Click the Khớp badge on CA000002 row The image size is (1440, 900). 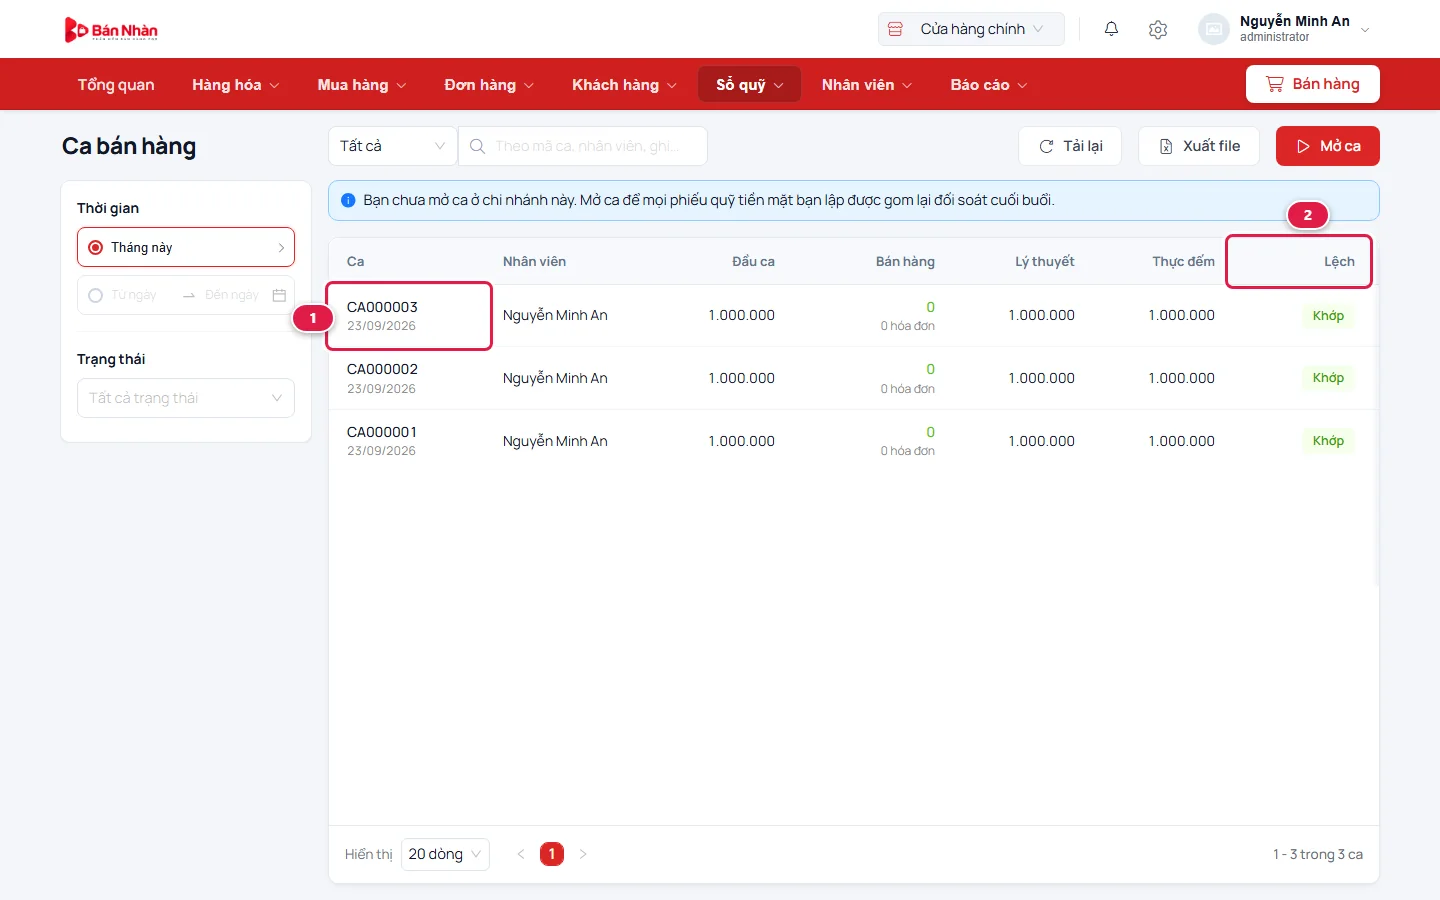coord(1328,378)
